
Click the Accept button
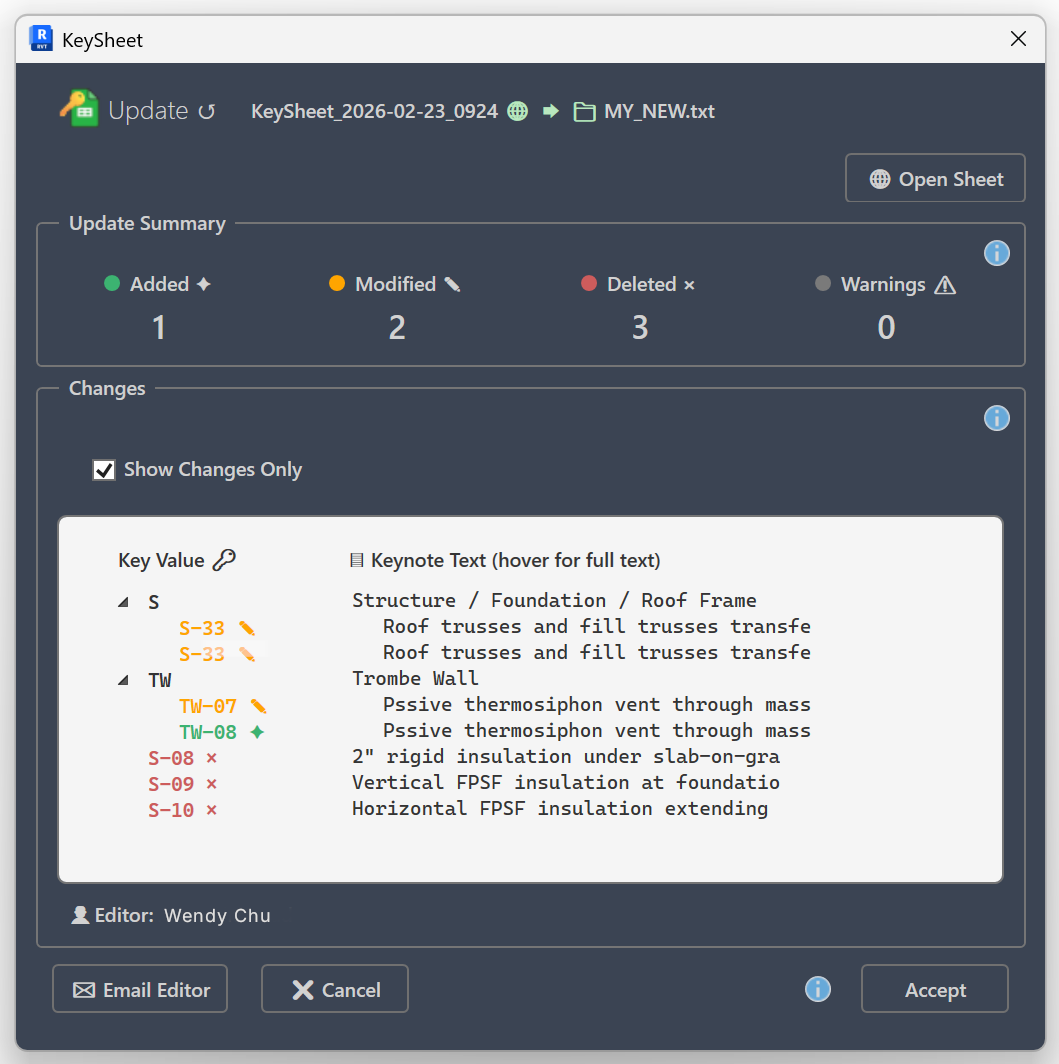point(934,989)
